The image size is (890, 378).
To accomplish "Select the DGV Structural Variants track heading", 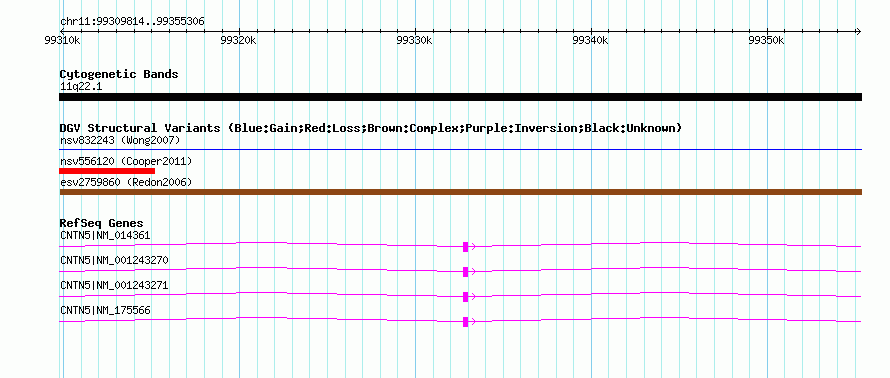I will (371, 128).
